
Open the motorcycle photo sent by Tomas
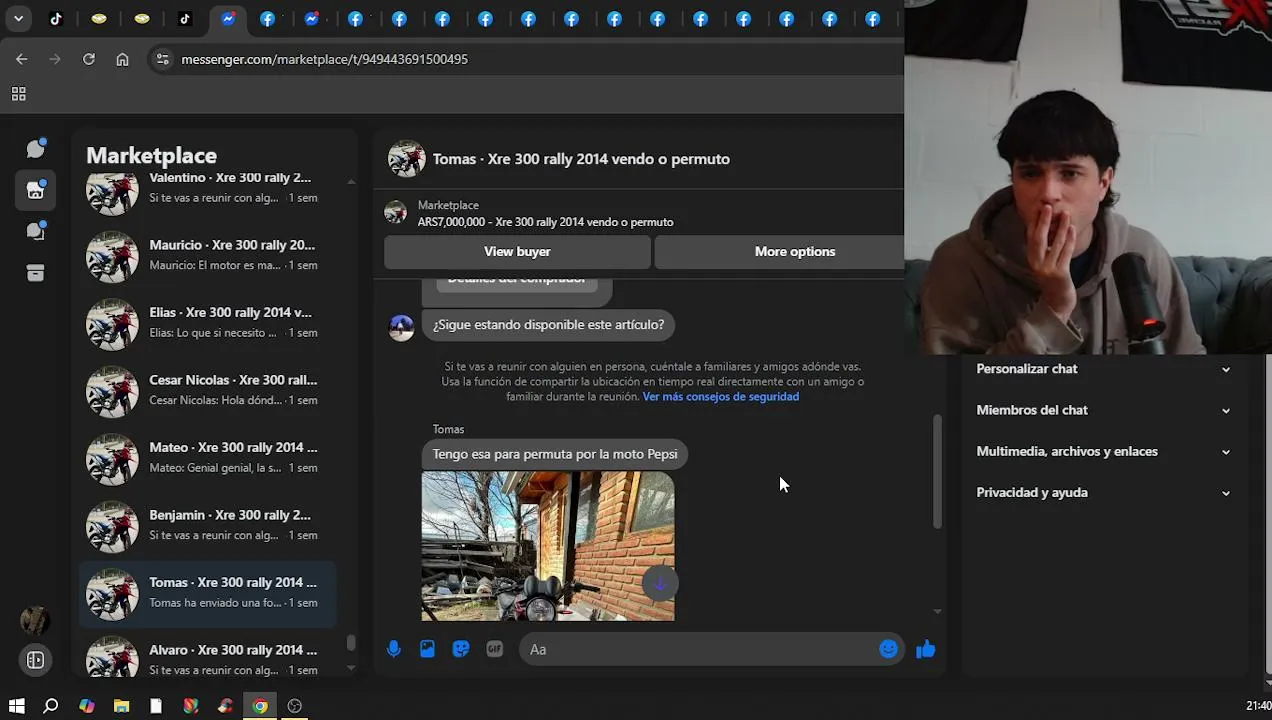tap(548, 546)
